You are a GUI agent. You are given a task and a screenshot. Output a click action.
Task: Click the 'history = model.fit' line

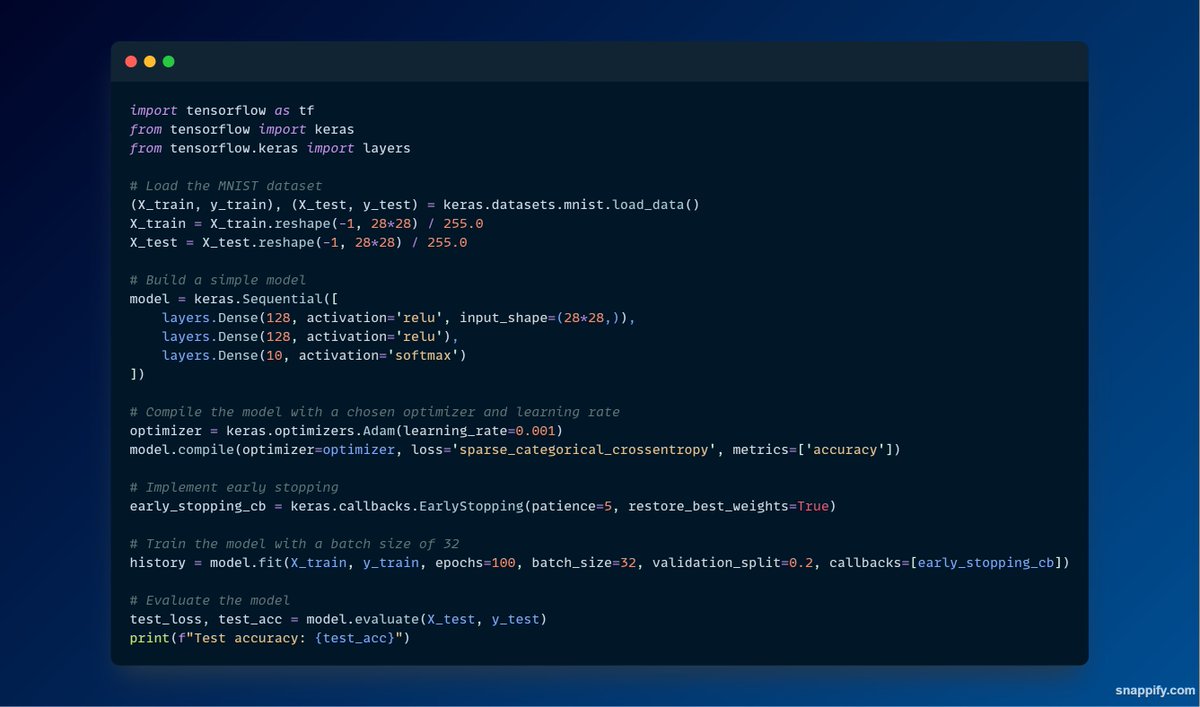point(600,563)
